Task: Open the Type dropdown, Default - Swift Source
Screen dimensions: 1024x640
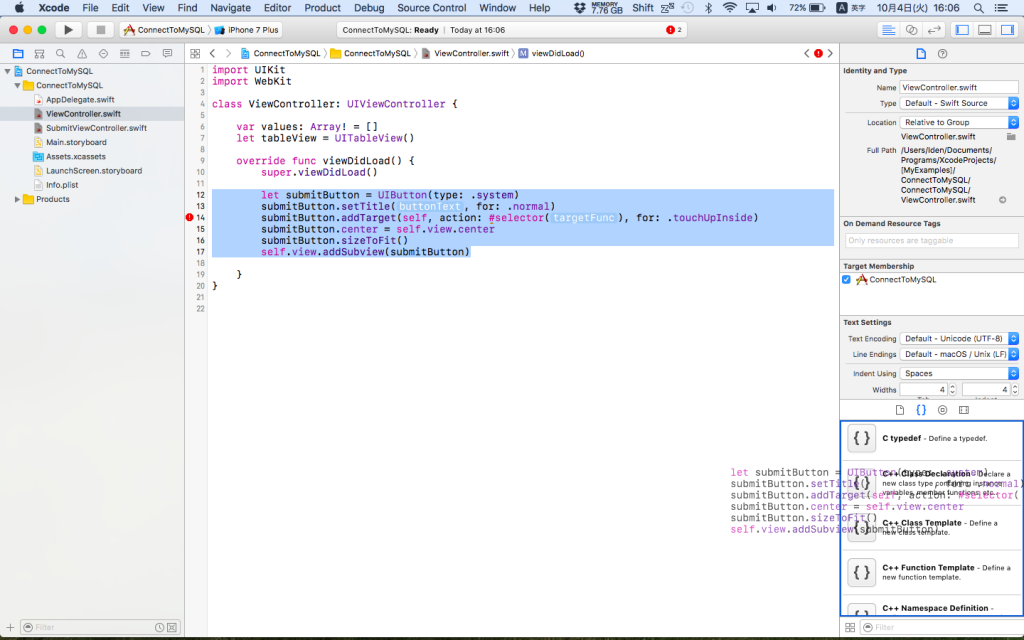Action: [x=959, y=103]
